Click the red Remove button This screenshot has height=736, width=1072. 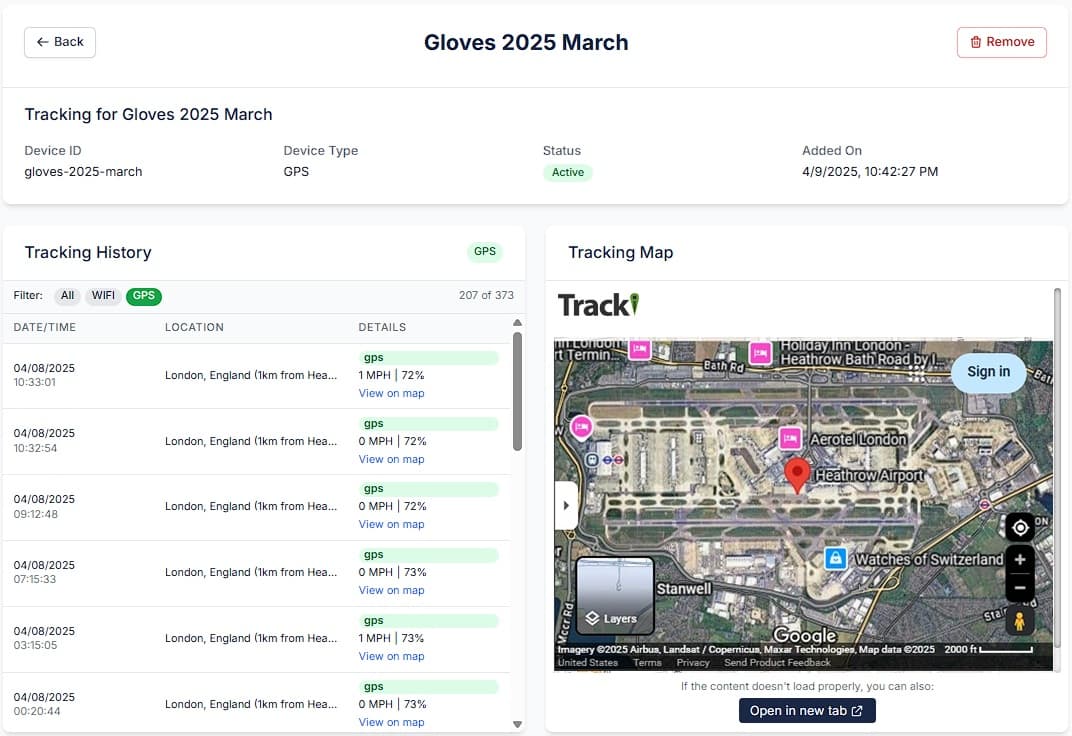tap(1001, 42)
